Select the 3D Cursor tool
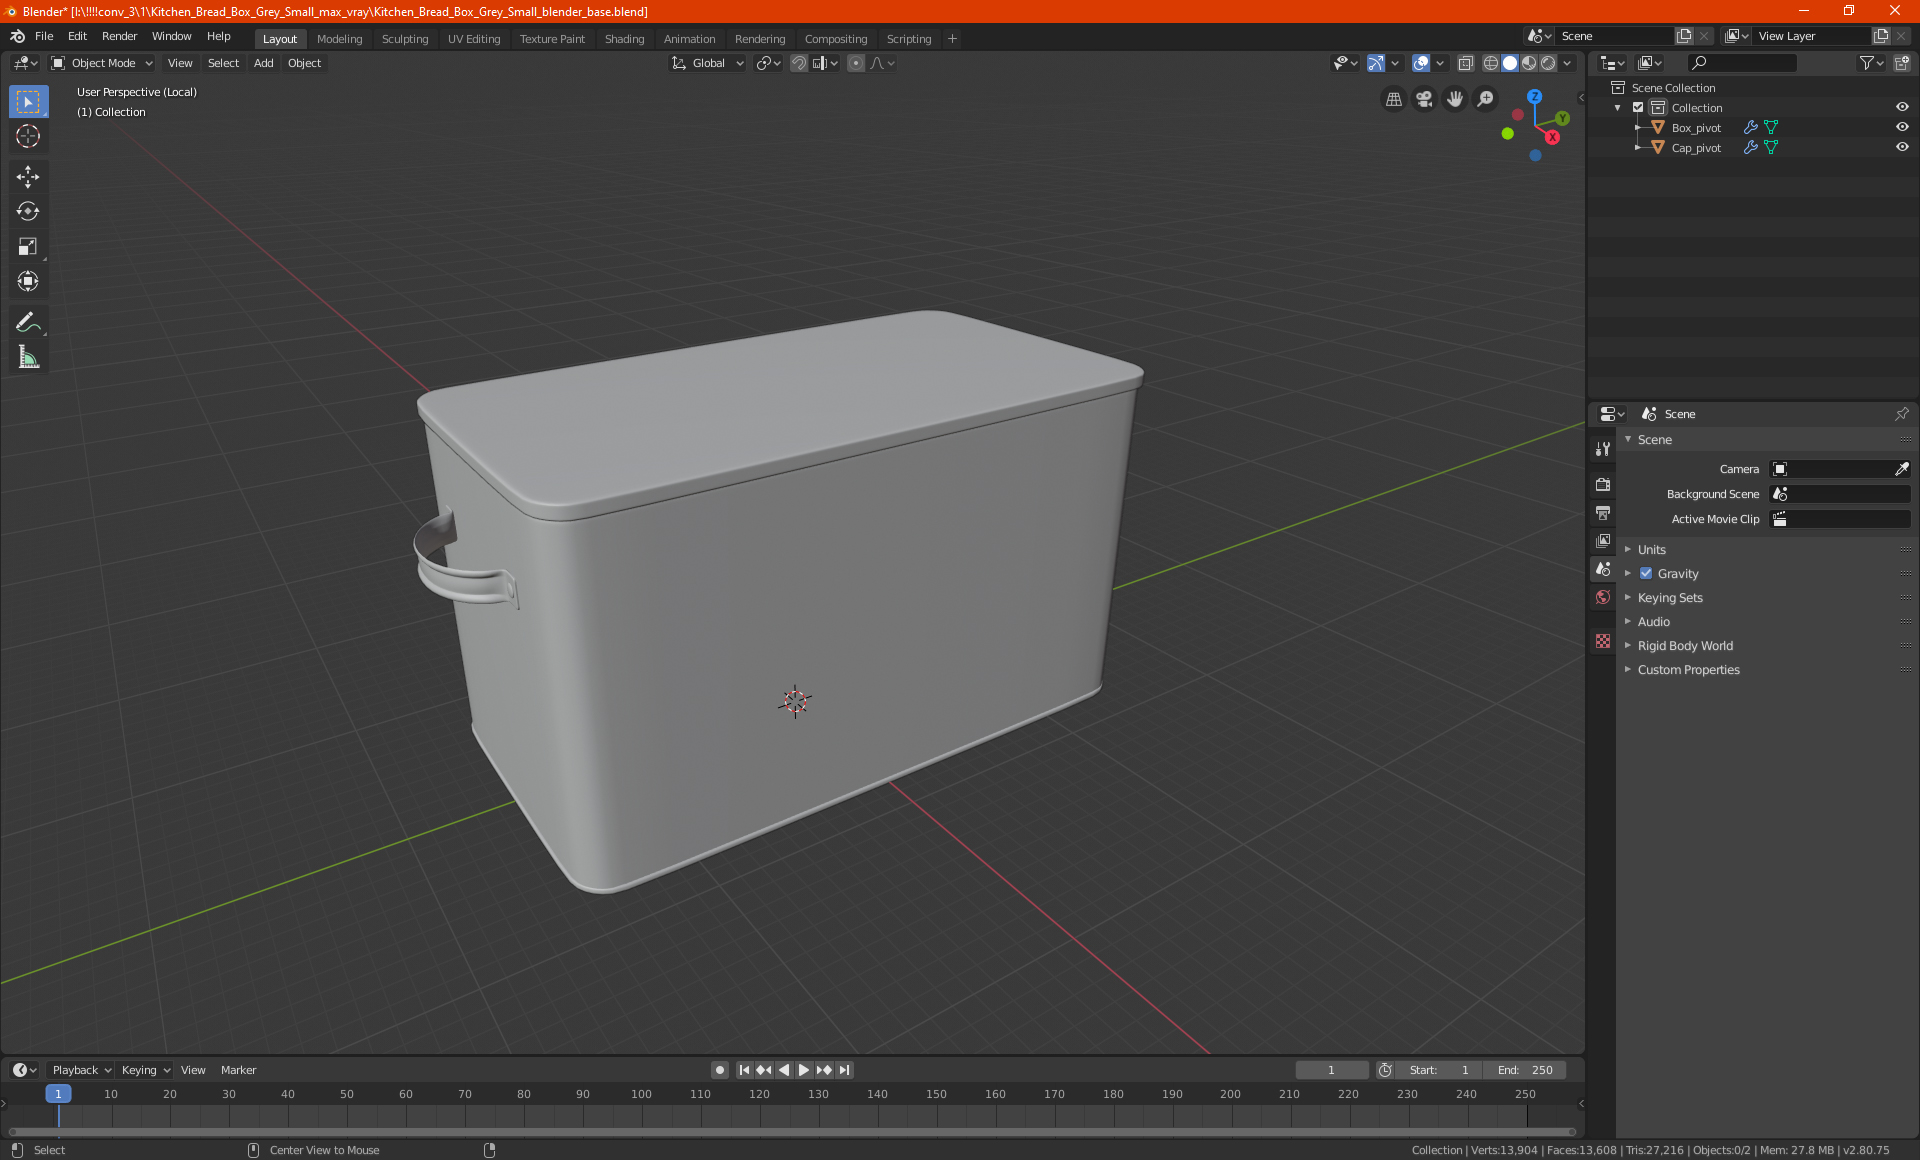 28,136
